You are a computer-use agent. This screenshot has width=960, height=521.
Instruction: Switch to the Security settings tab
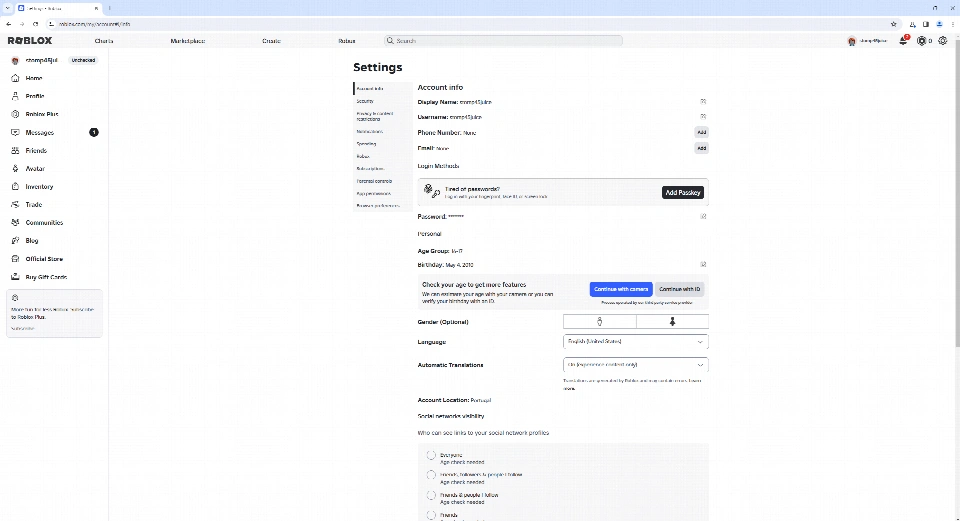point(383,101)
